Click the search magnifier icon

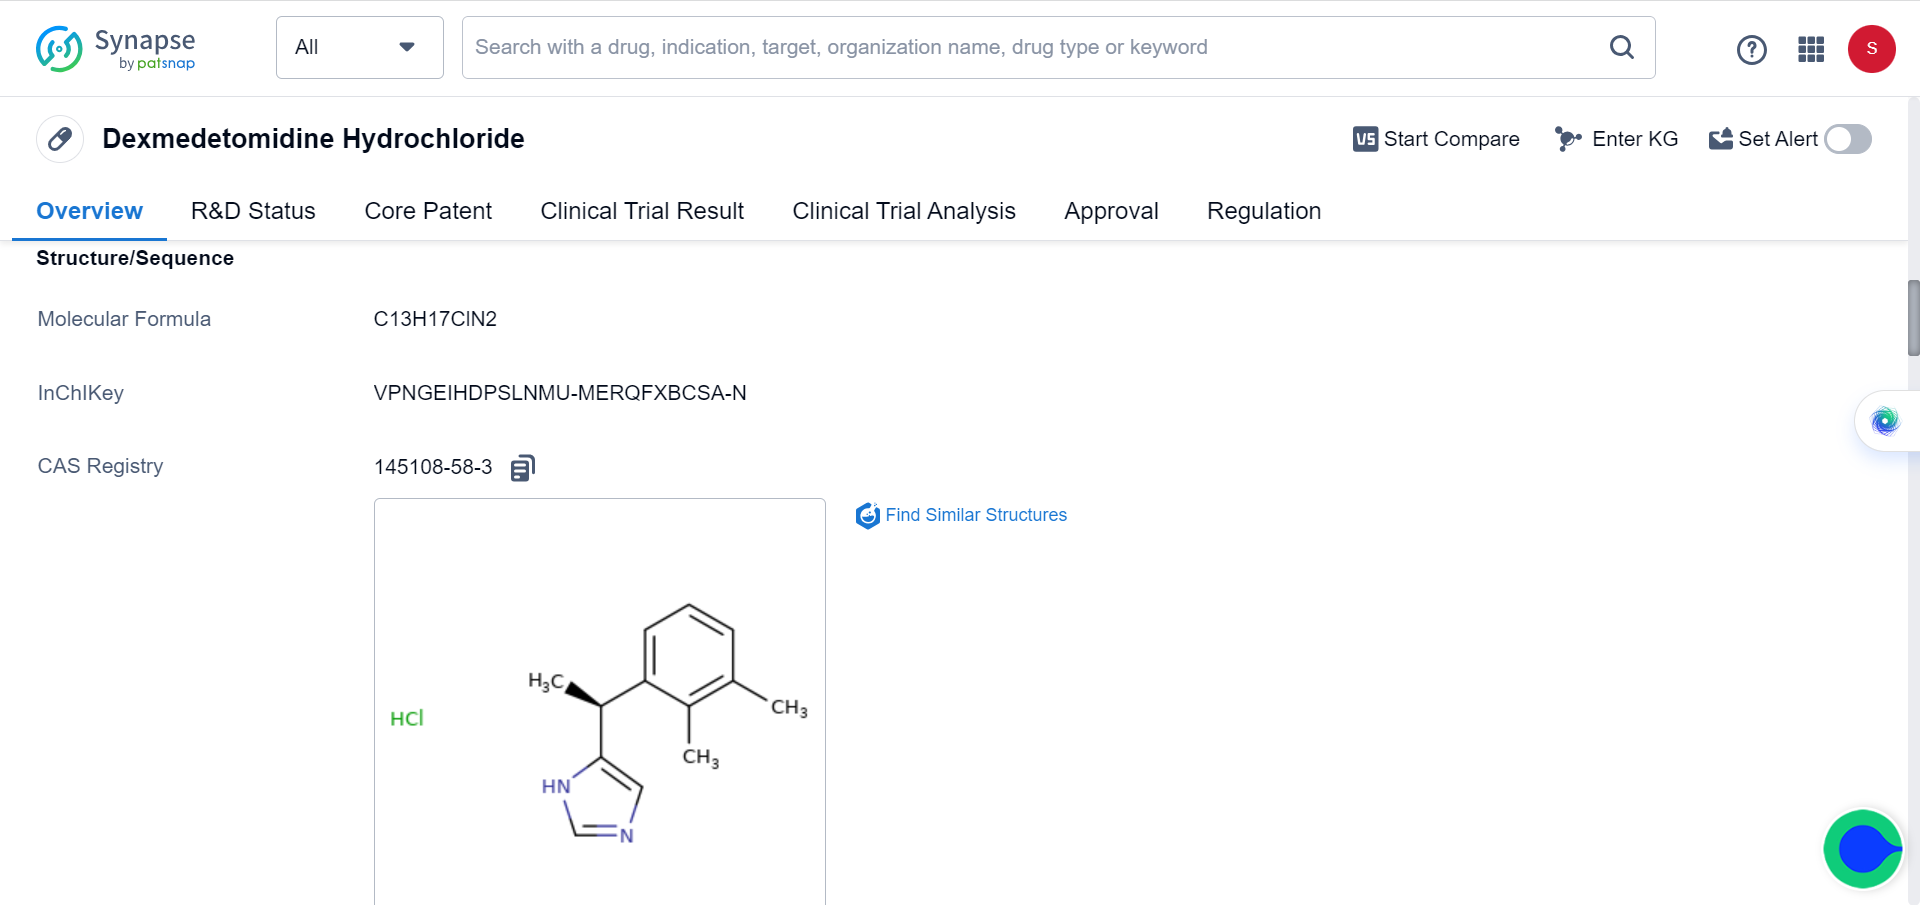1621,47
